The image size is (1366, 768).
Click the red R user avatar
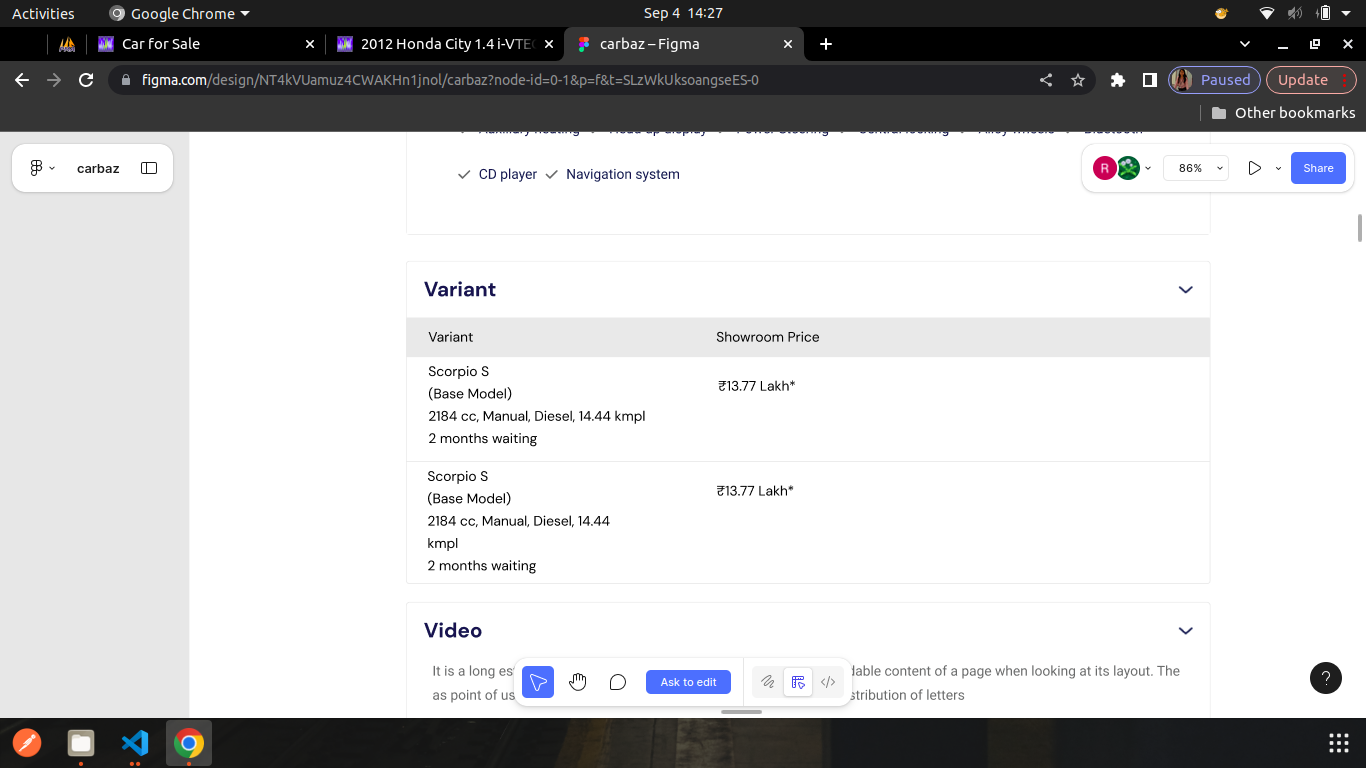(1104, 168)
